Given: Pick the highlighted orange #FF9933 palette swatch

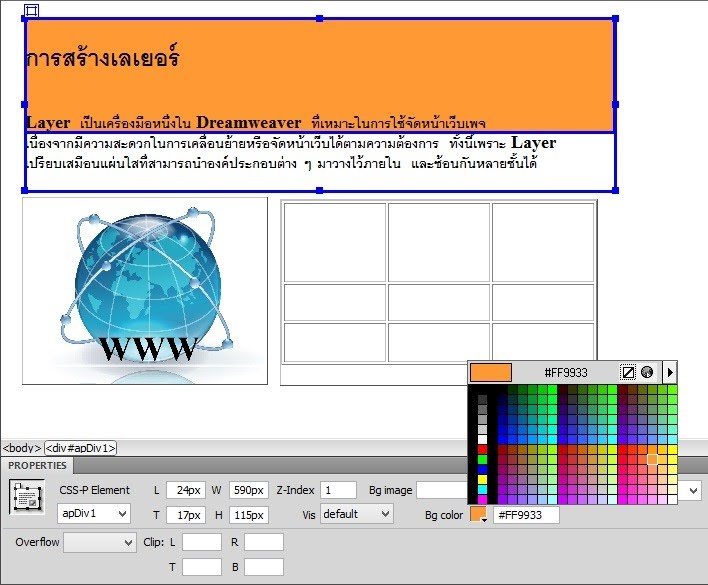Looking at the screenshot, I should 652,459.
